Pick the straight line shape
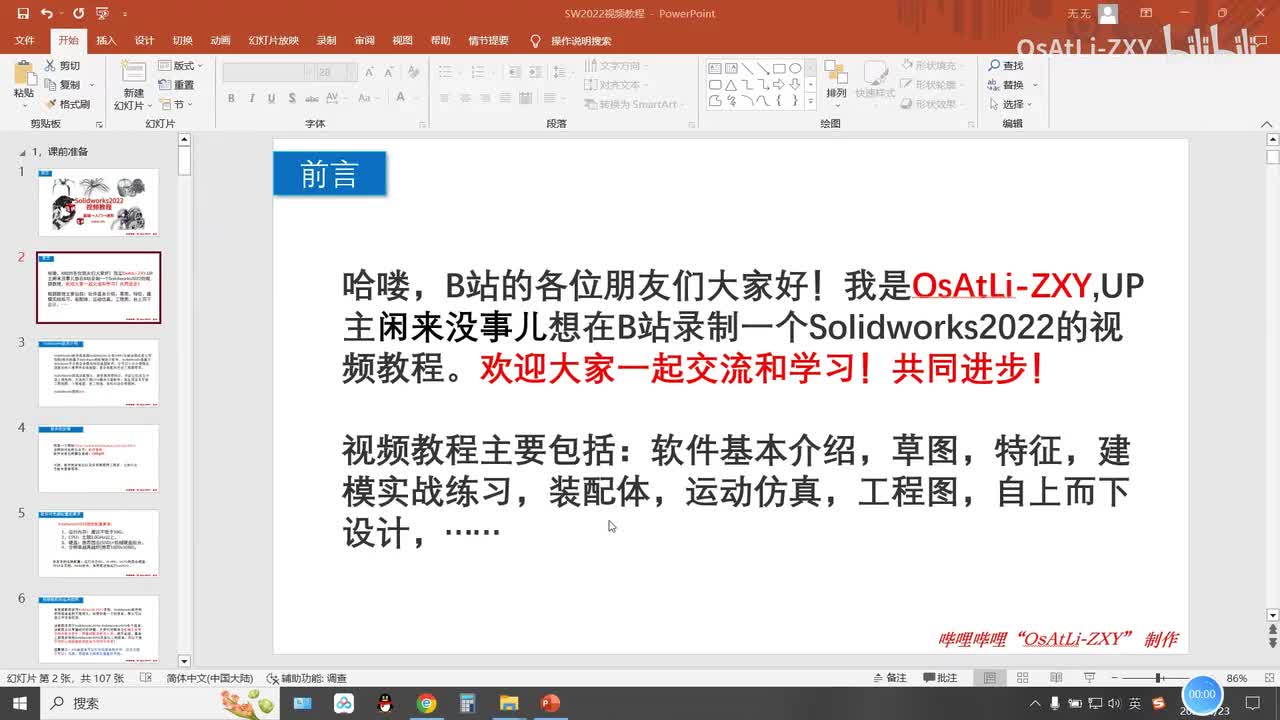The image size is (1280, 720). [x=747, y=68]
